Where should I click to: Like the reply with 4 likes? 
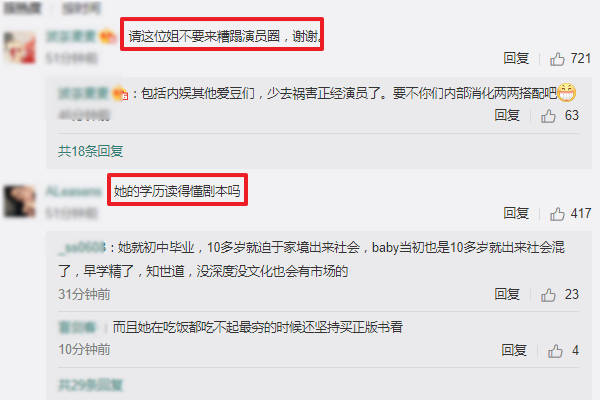tap(555, 351)
